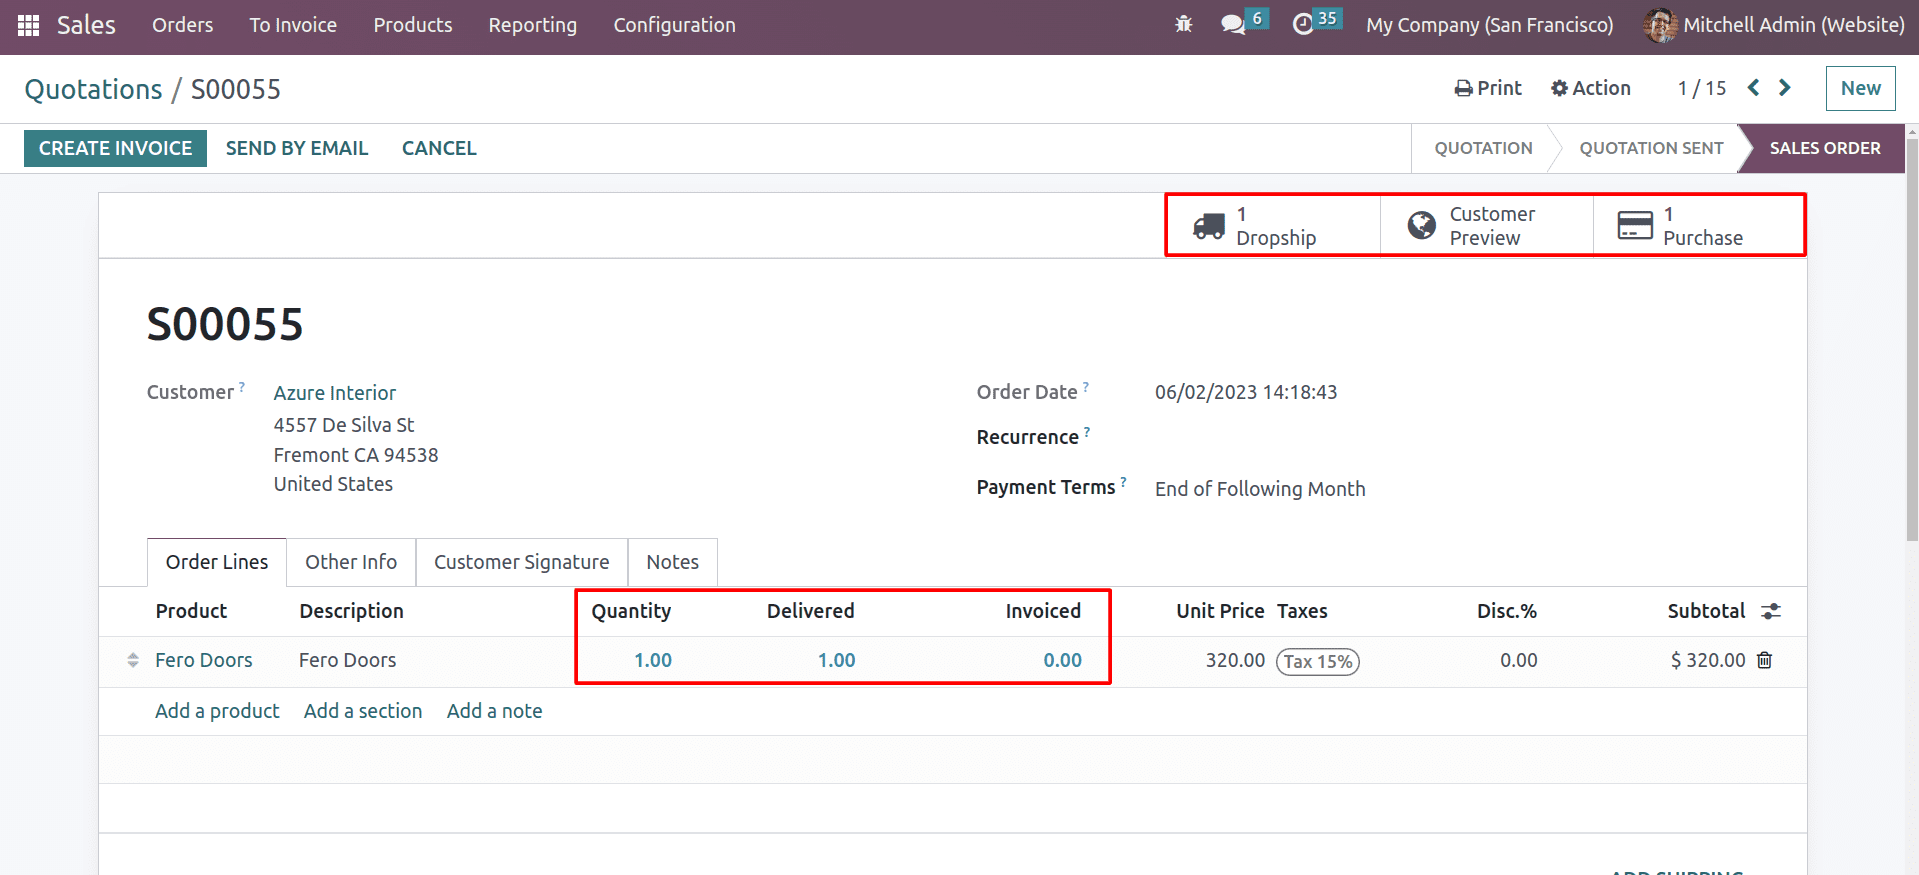
Task: Switch to the Other Info tab
Action: pyautogui.click(x=351, y=562)
